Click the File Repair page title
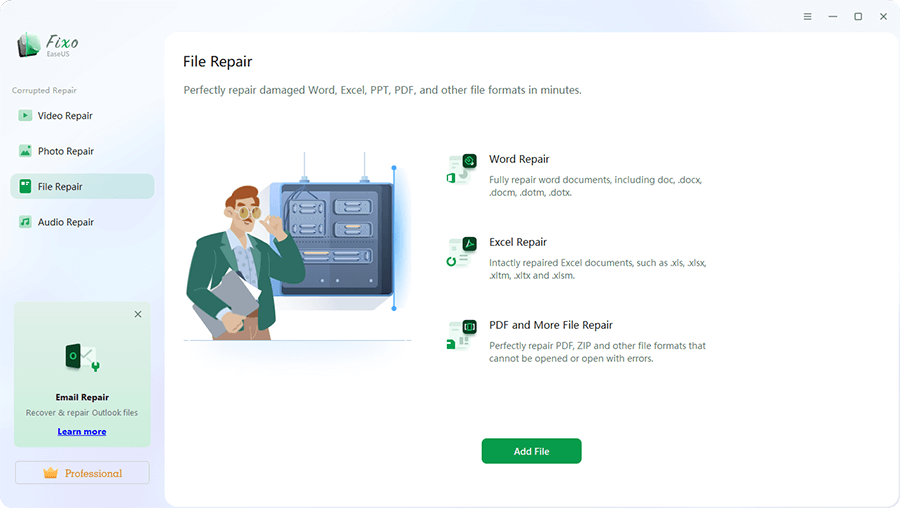Image resolution: width=900 pixels, height=508 pixels. [x=218, y=61]
